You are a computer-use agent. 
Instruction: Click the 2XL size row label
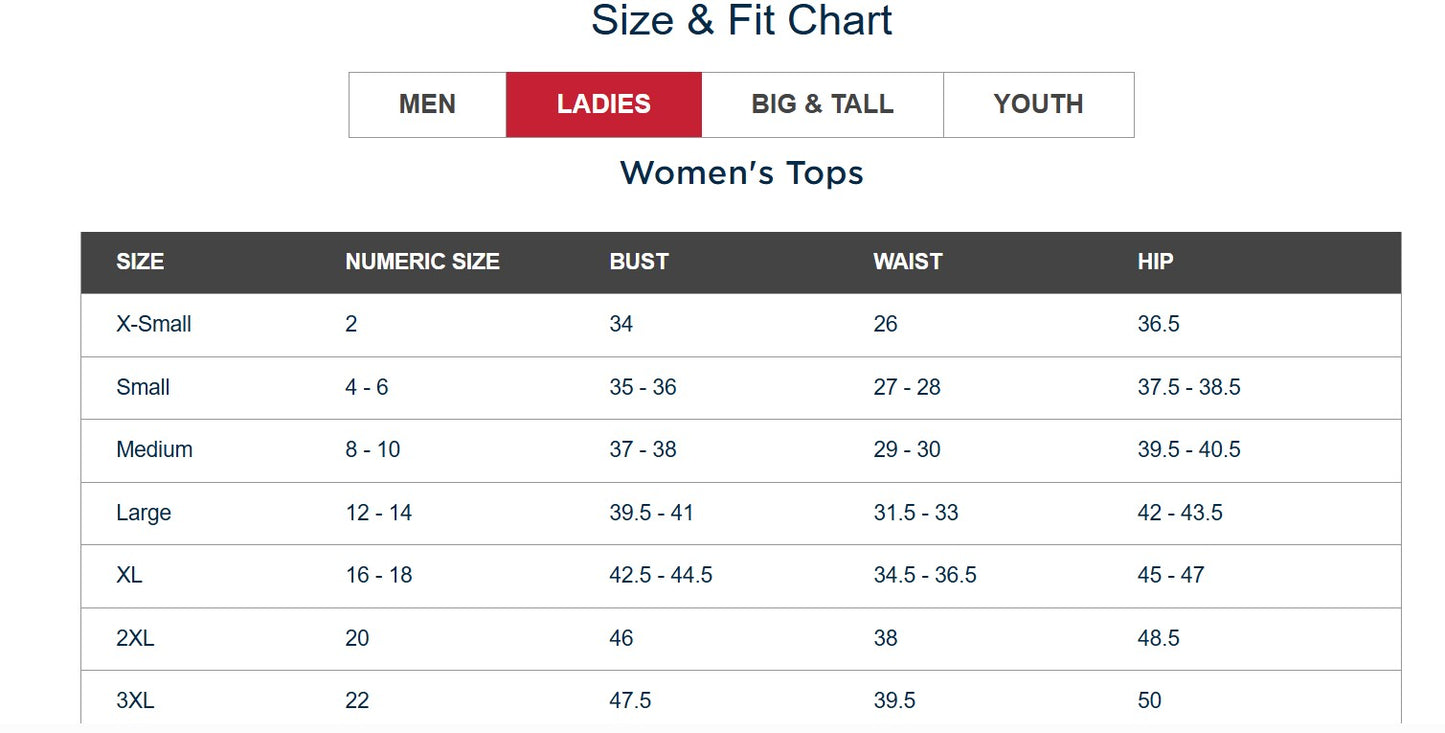(135, 638)
